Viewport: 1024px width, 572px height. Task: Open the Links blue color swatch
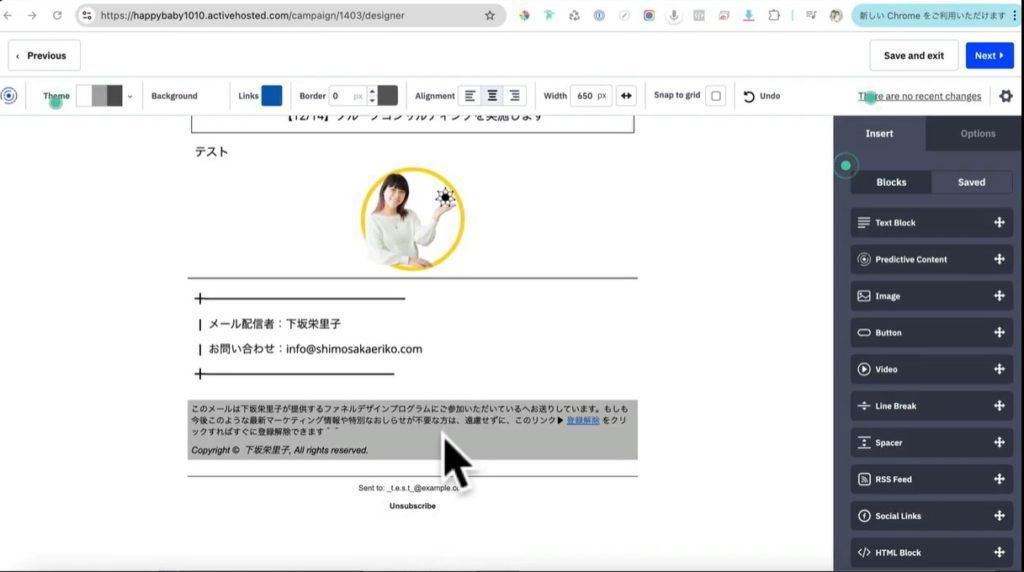tap(271, 96)
